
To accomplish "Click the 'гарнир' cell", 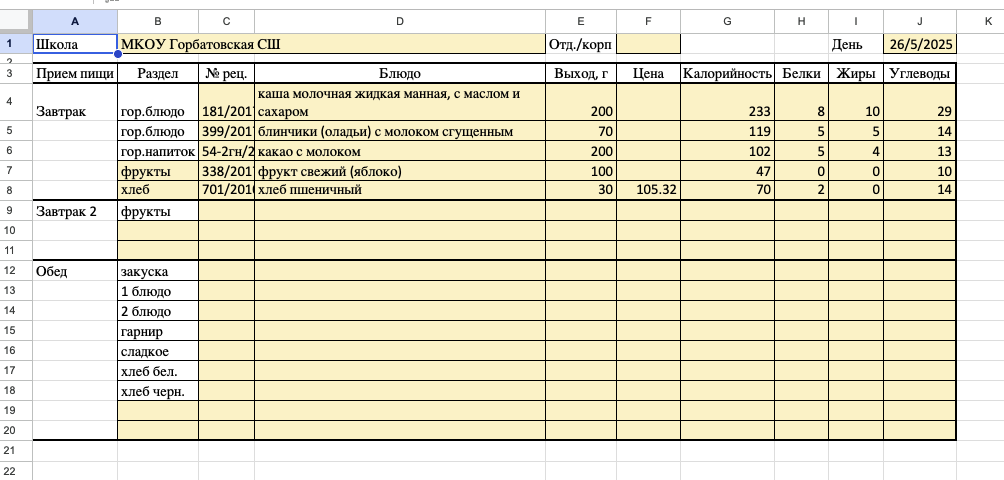I will (158, 331).
